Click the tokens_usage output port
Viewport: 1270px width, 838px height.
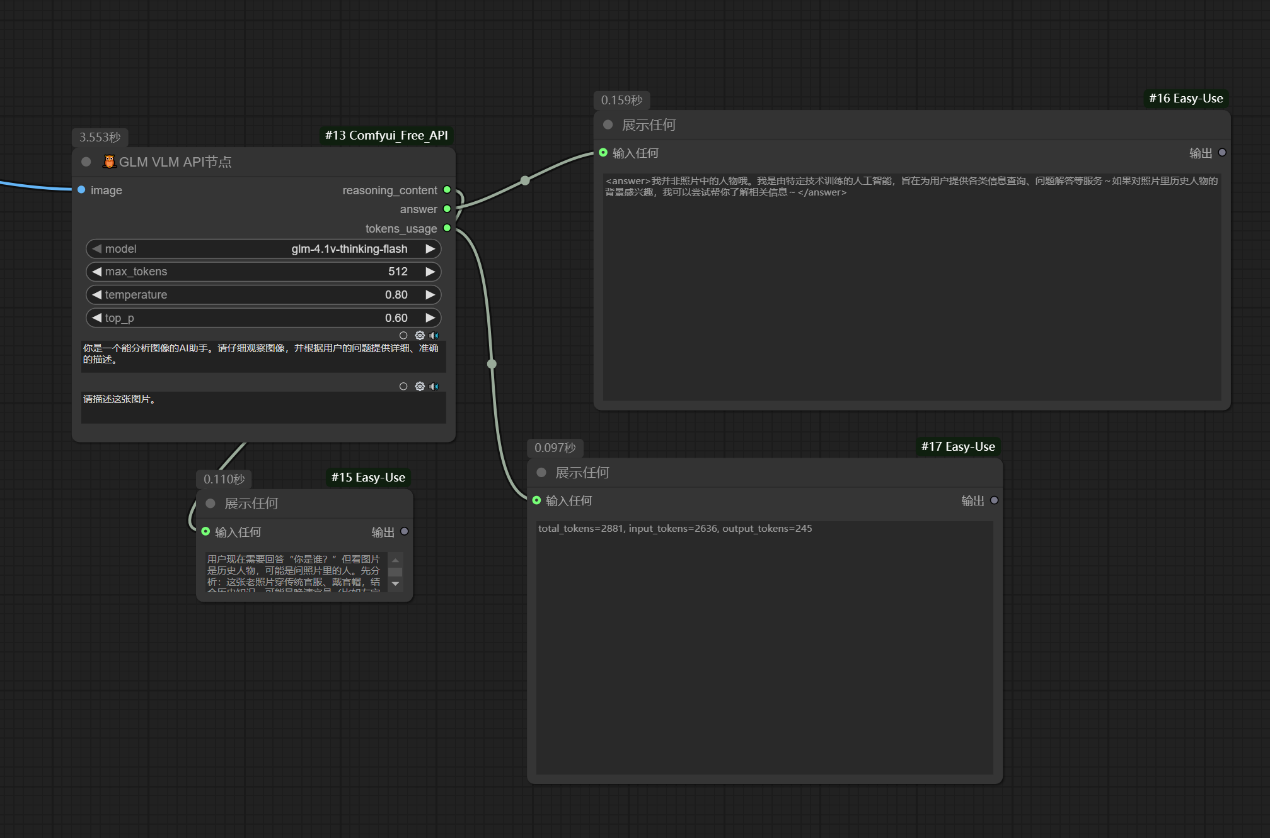447,229
